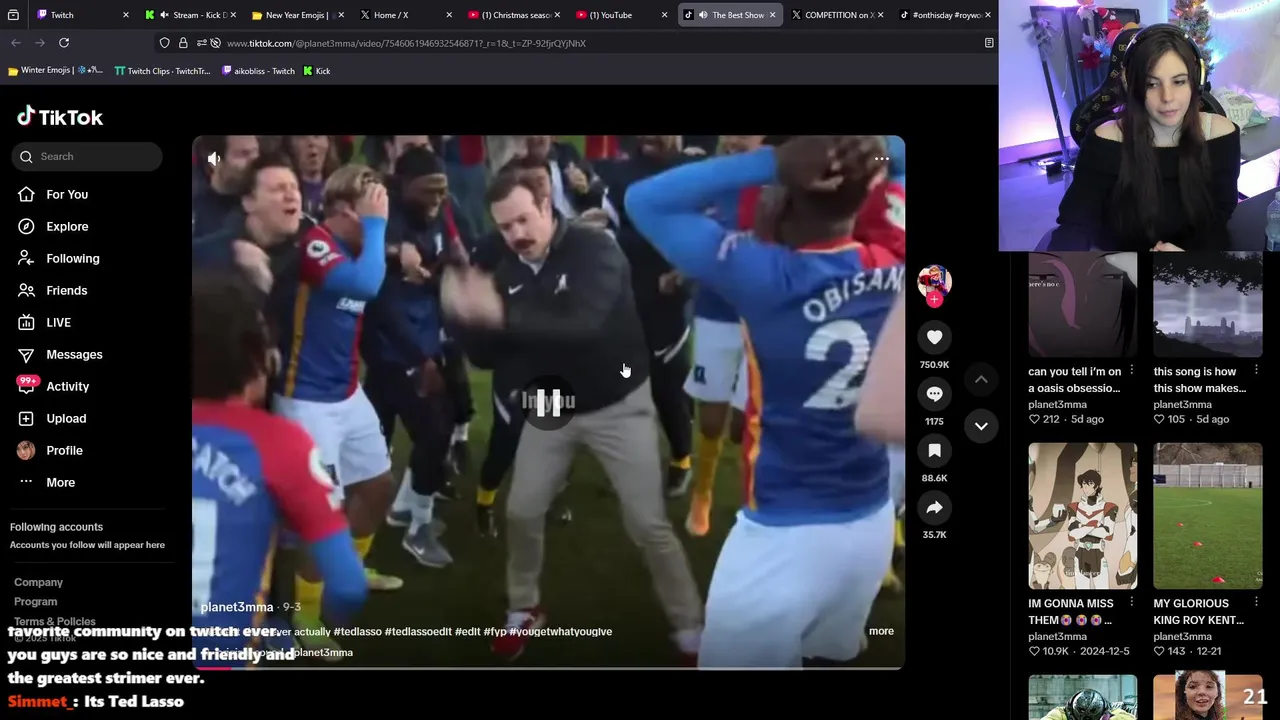The height and width of the screenshot is (720, 1280).
Task: Expand the More sidebar menu
Action: (60, 482)
